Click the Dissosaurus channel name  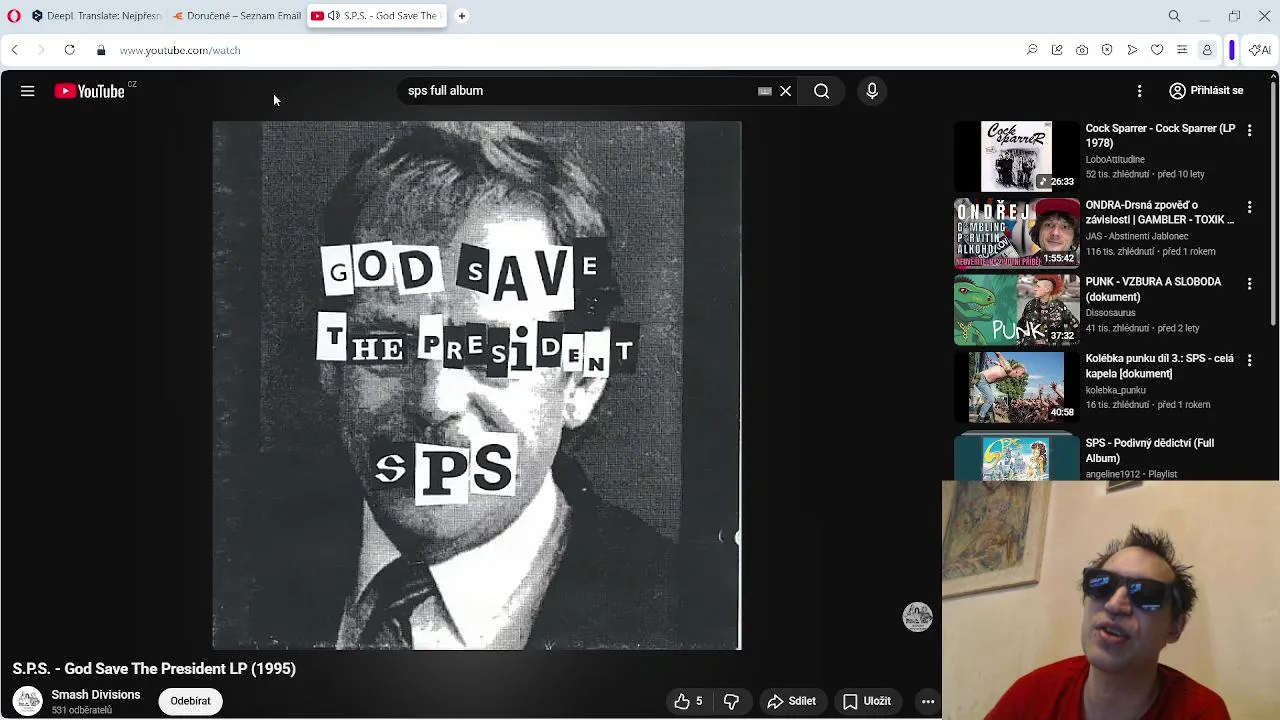pos(1111,313)
